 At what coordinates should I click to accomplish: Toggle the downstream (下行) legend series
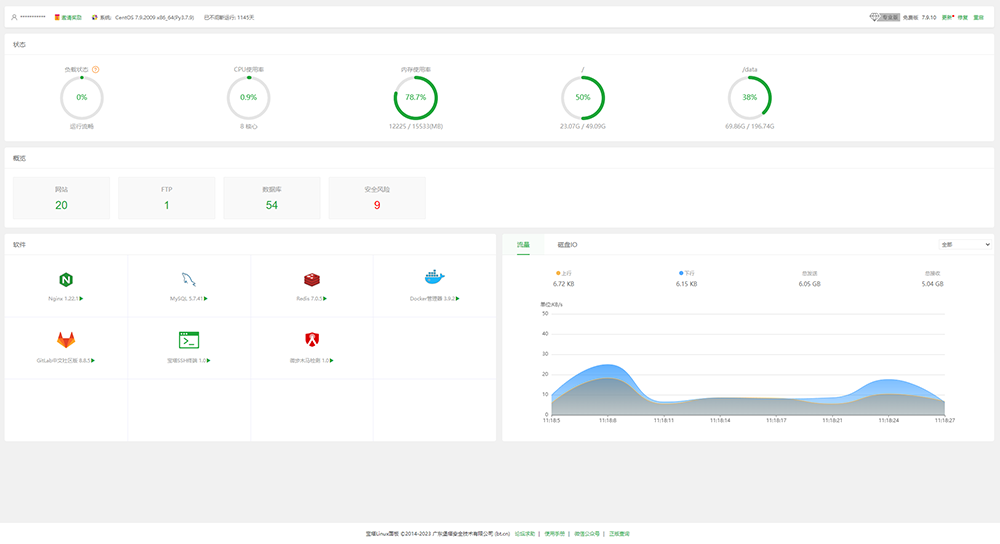[685, 272]
